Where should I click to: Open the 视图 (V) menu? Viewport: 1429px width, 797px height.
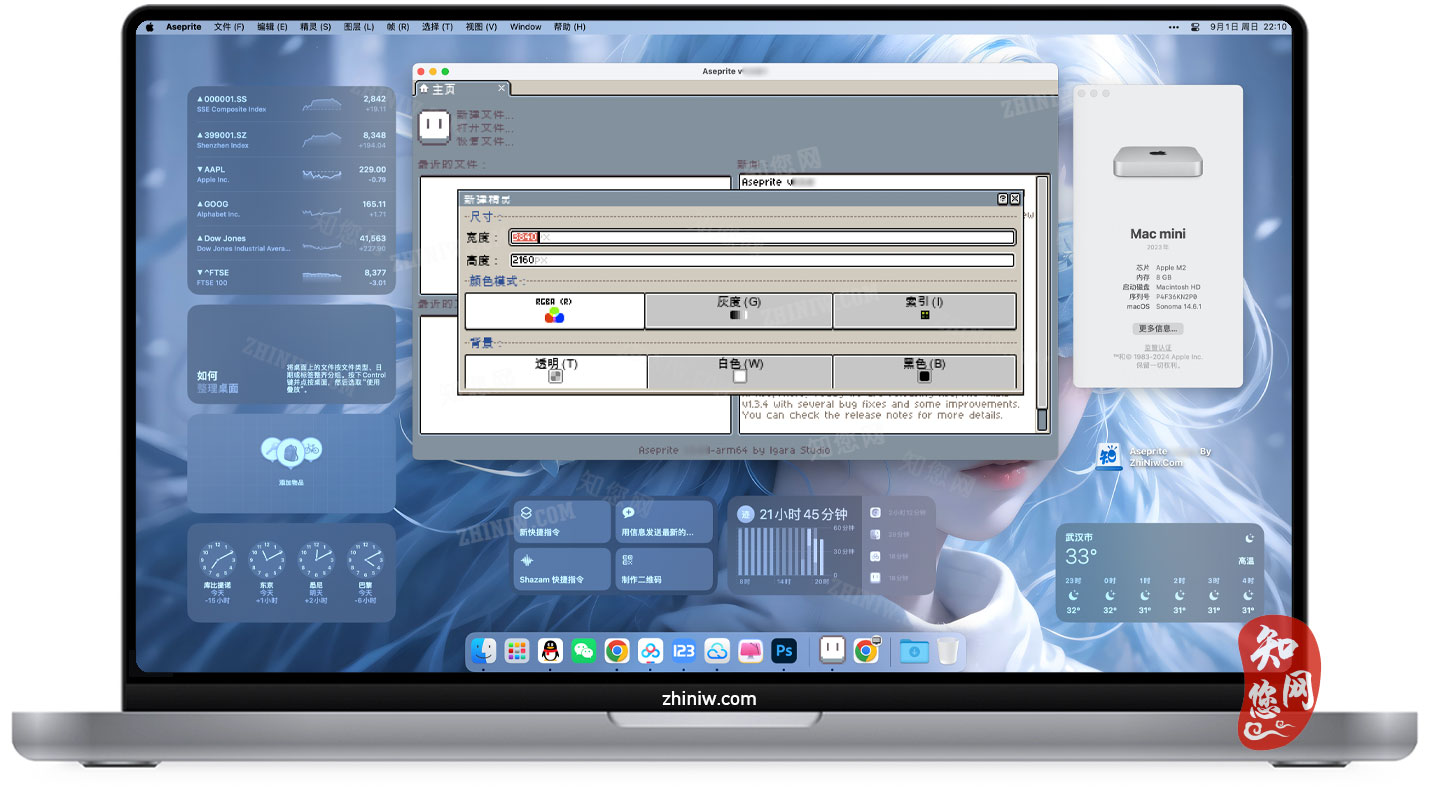pyautogui.click(x=481, y=27)
